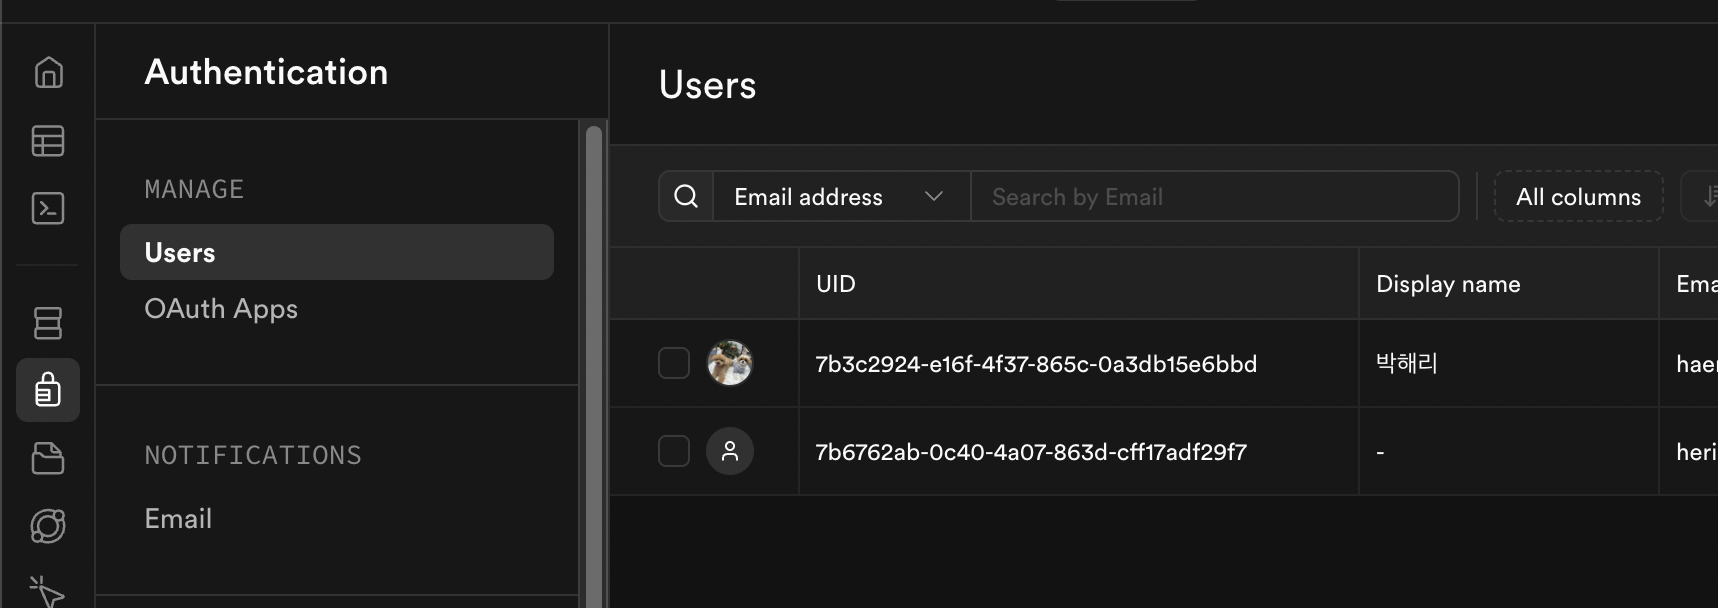
Task: Open the project Home icon
Action: click(48, 73)
